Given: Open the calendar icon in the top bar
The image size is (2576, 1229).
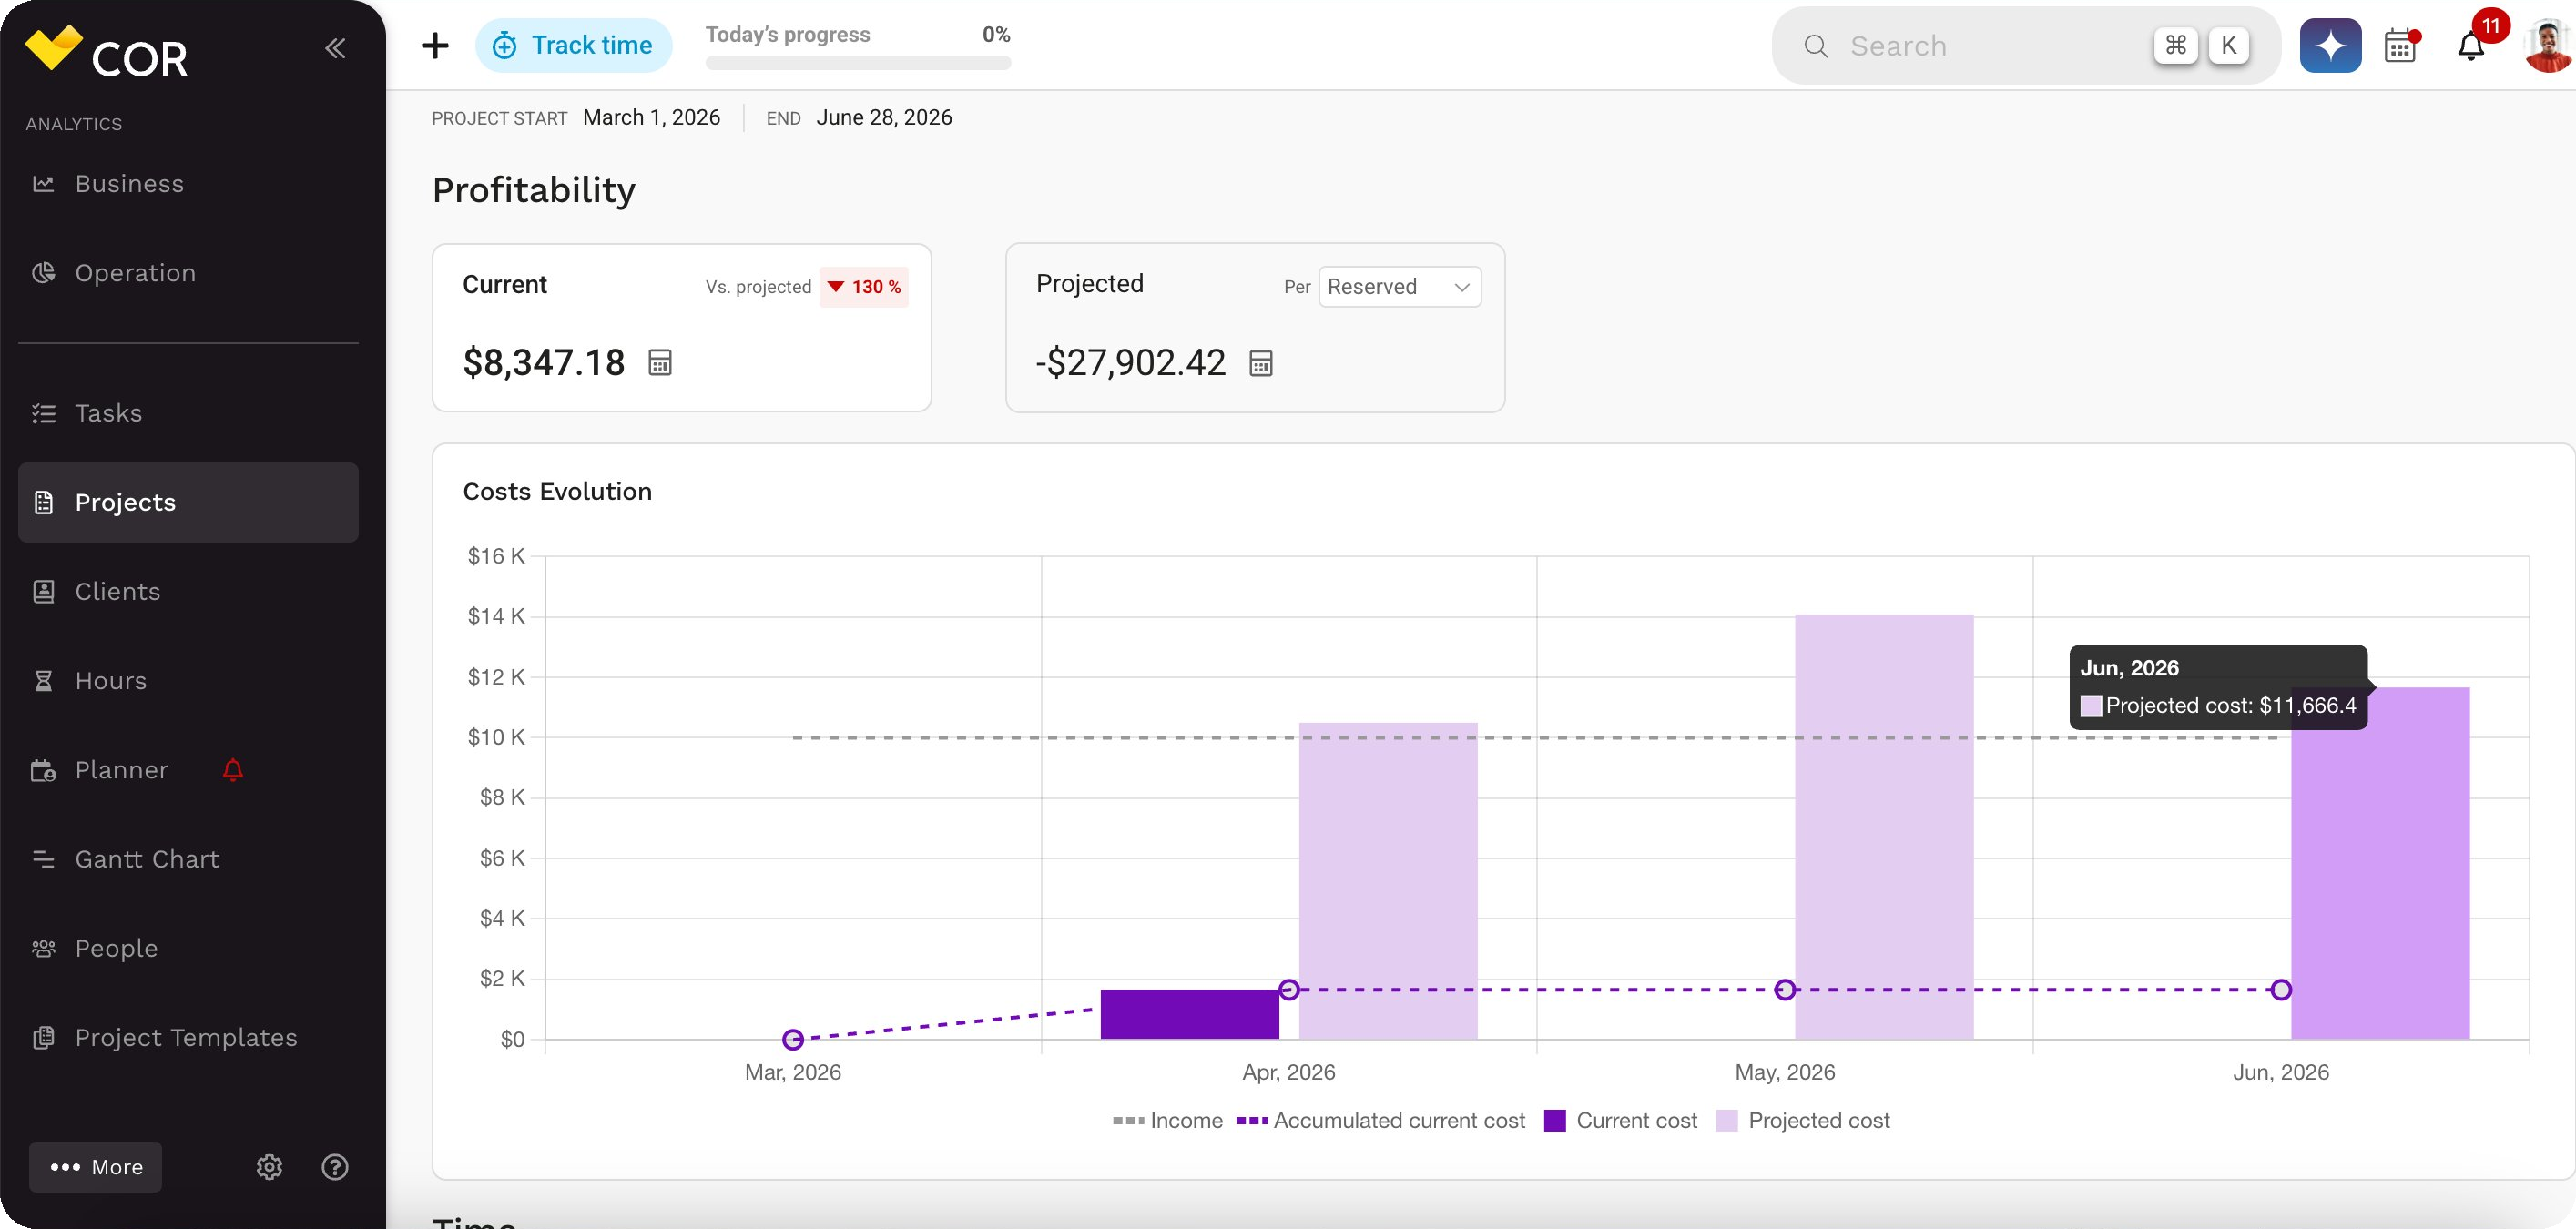Looking at the screenshot, I should point(2400,46).
